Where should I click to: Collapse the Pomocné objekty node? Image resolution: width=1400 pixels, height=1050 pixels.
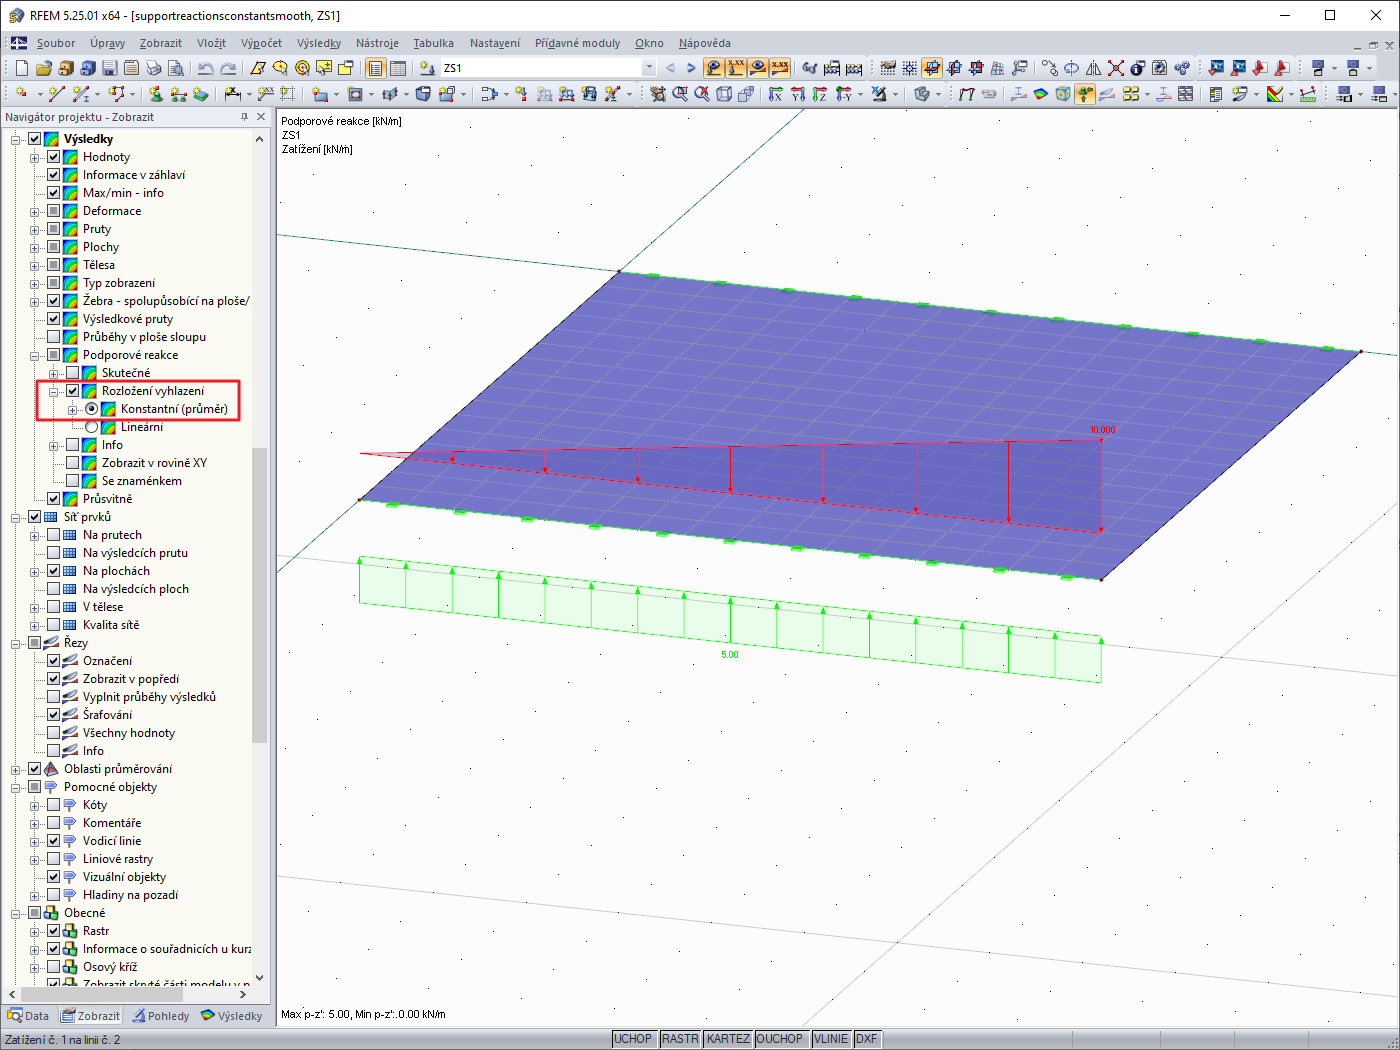point(16,787)
